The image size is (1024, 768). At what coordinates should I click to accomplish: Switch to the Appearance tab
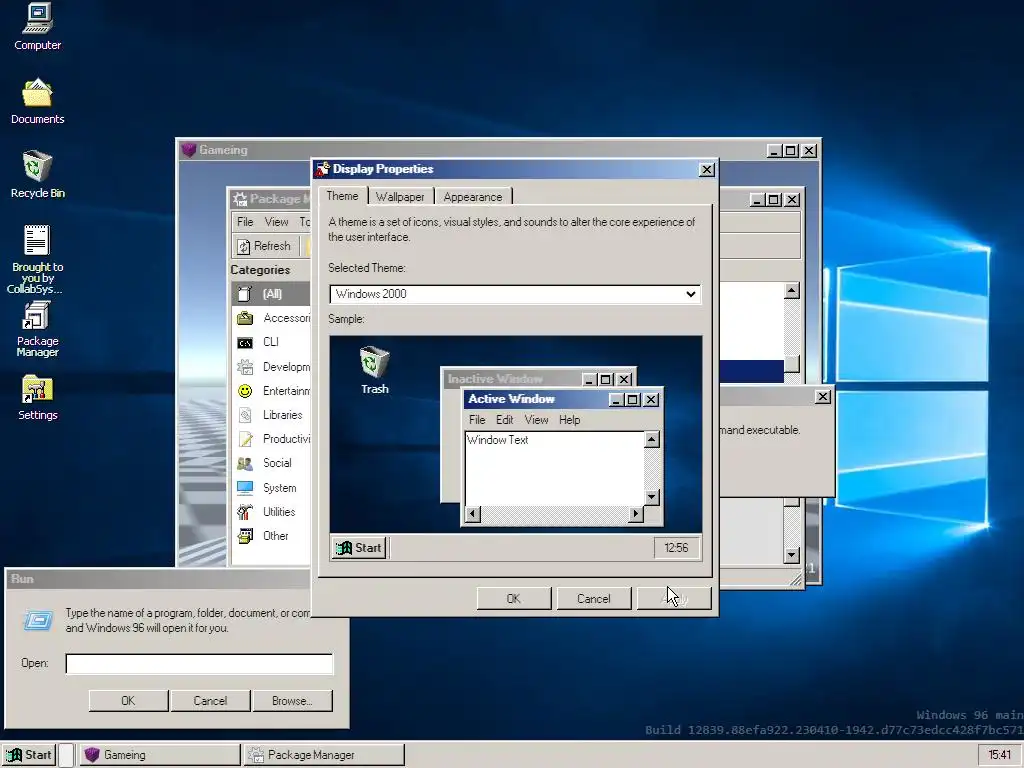coord(473,197)
